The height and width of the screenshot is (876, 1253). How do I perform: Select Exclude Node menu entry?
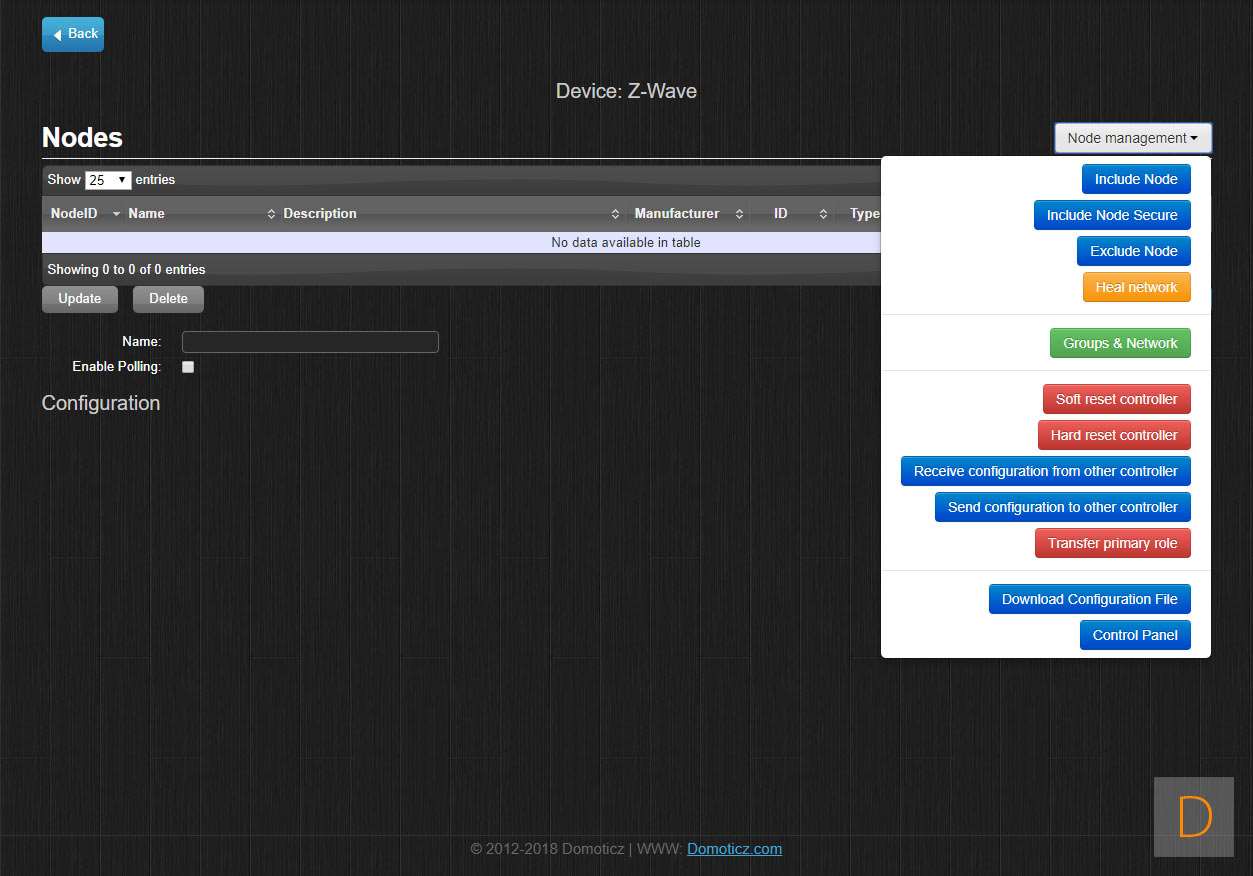(x=1133, y=251)
